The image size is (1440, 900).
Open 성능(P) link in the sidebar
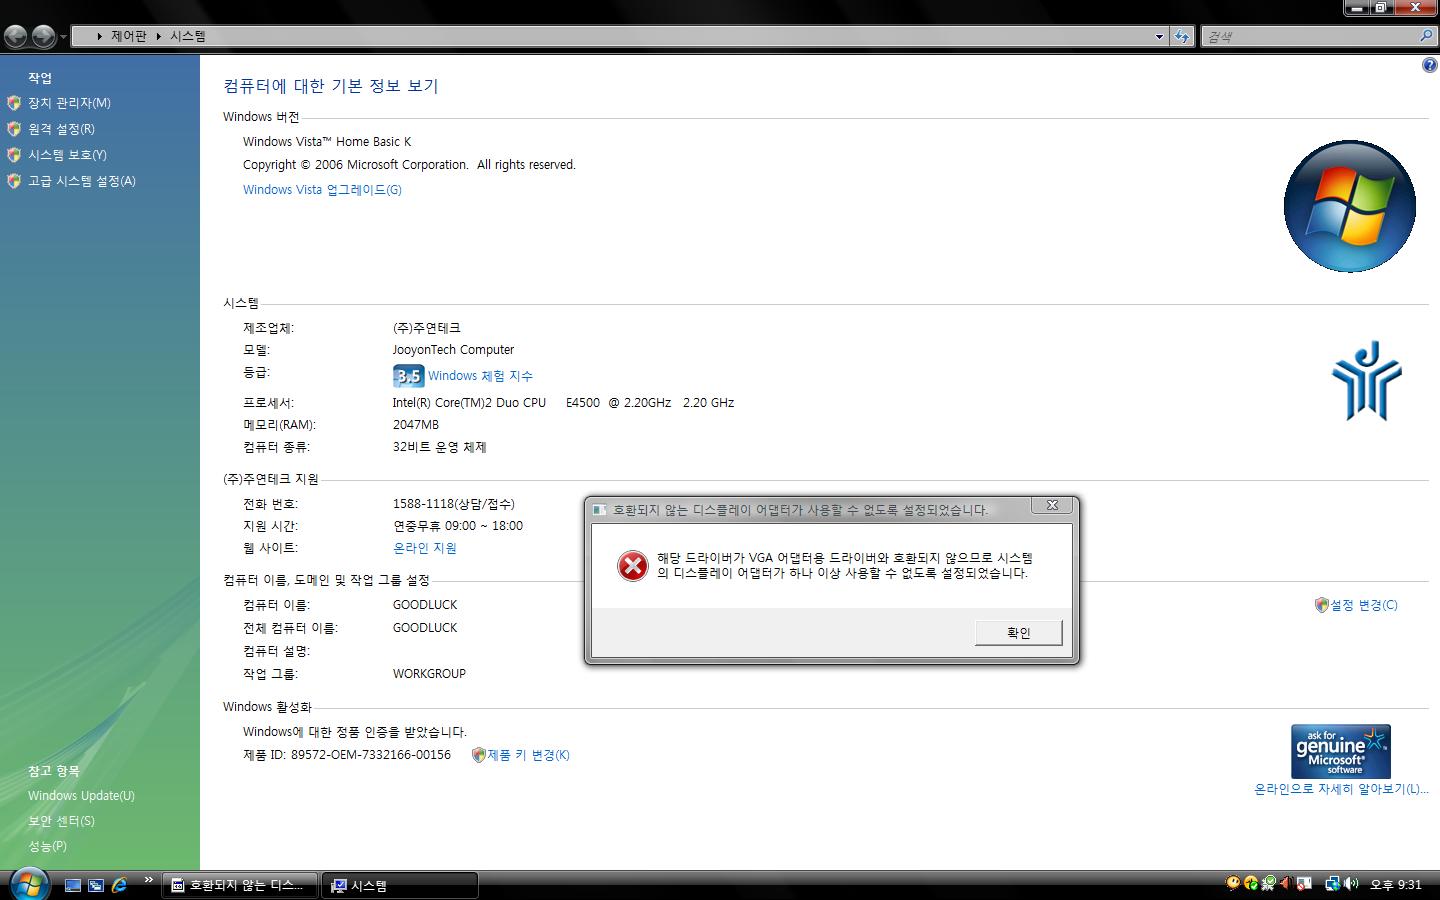point(47,846)
